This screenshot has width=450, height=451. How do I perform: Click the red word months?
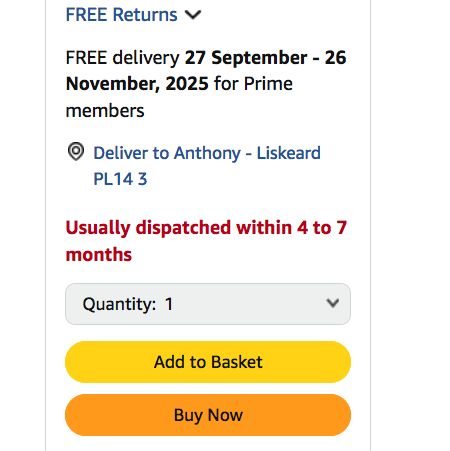(99, 255)
